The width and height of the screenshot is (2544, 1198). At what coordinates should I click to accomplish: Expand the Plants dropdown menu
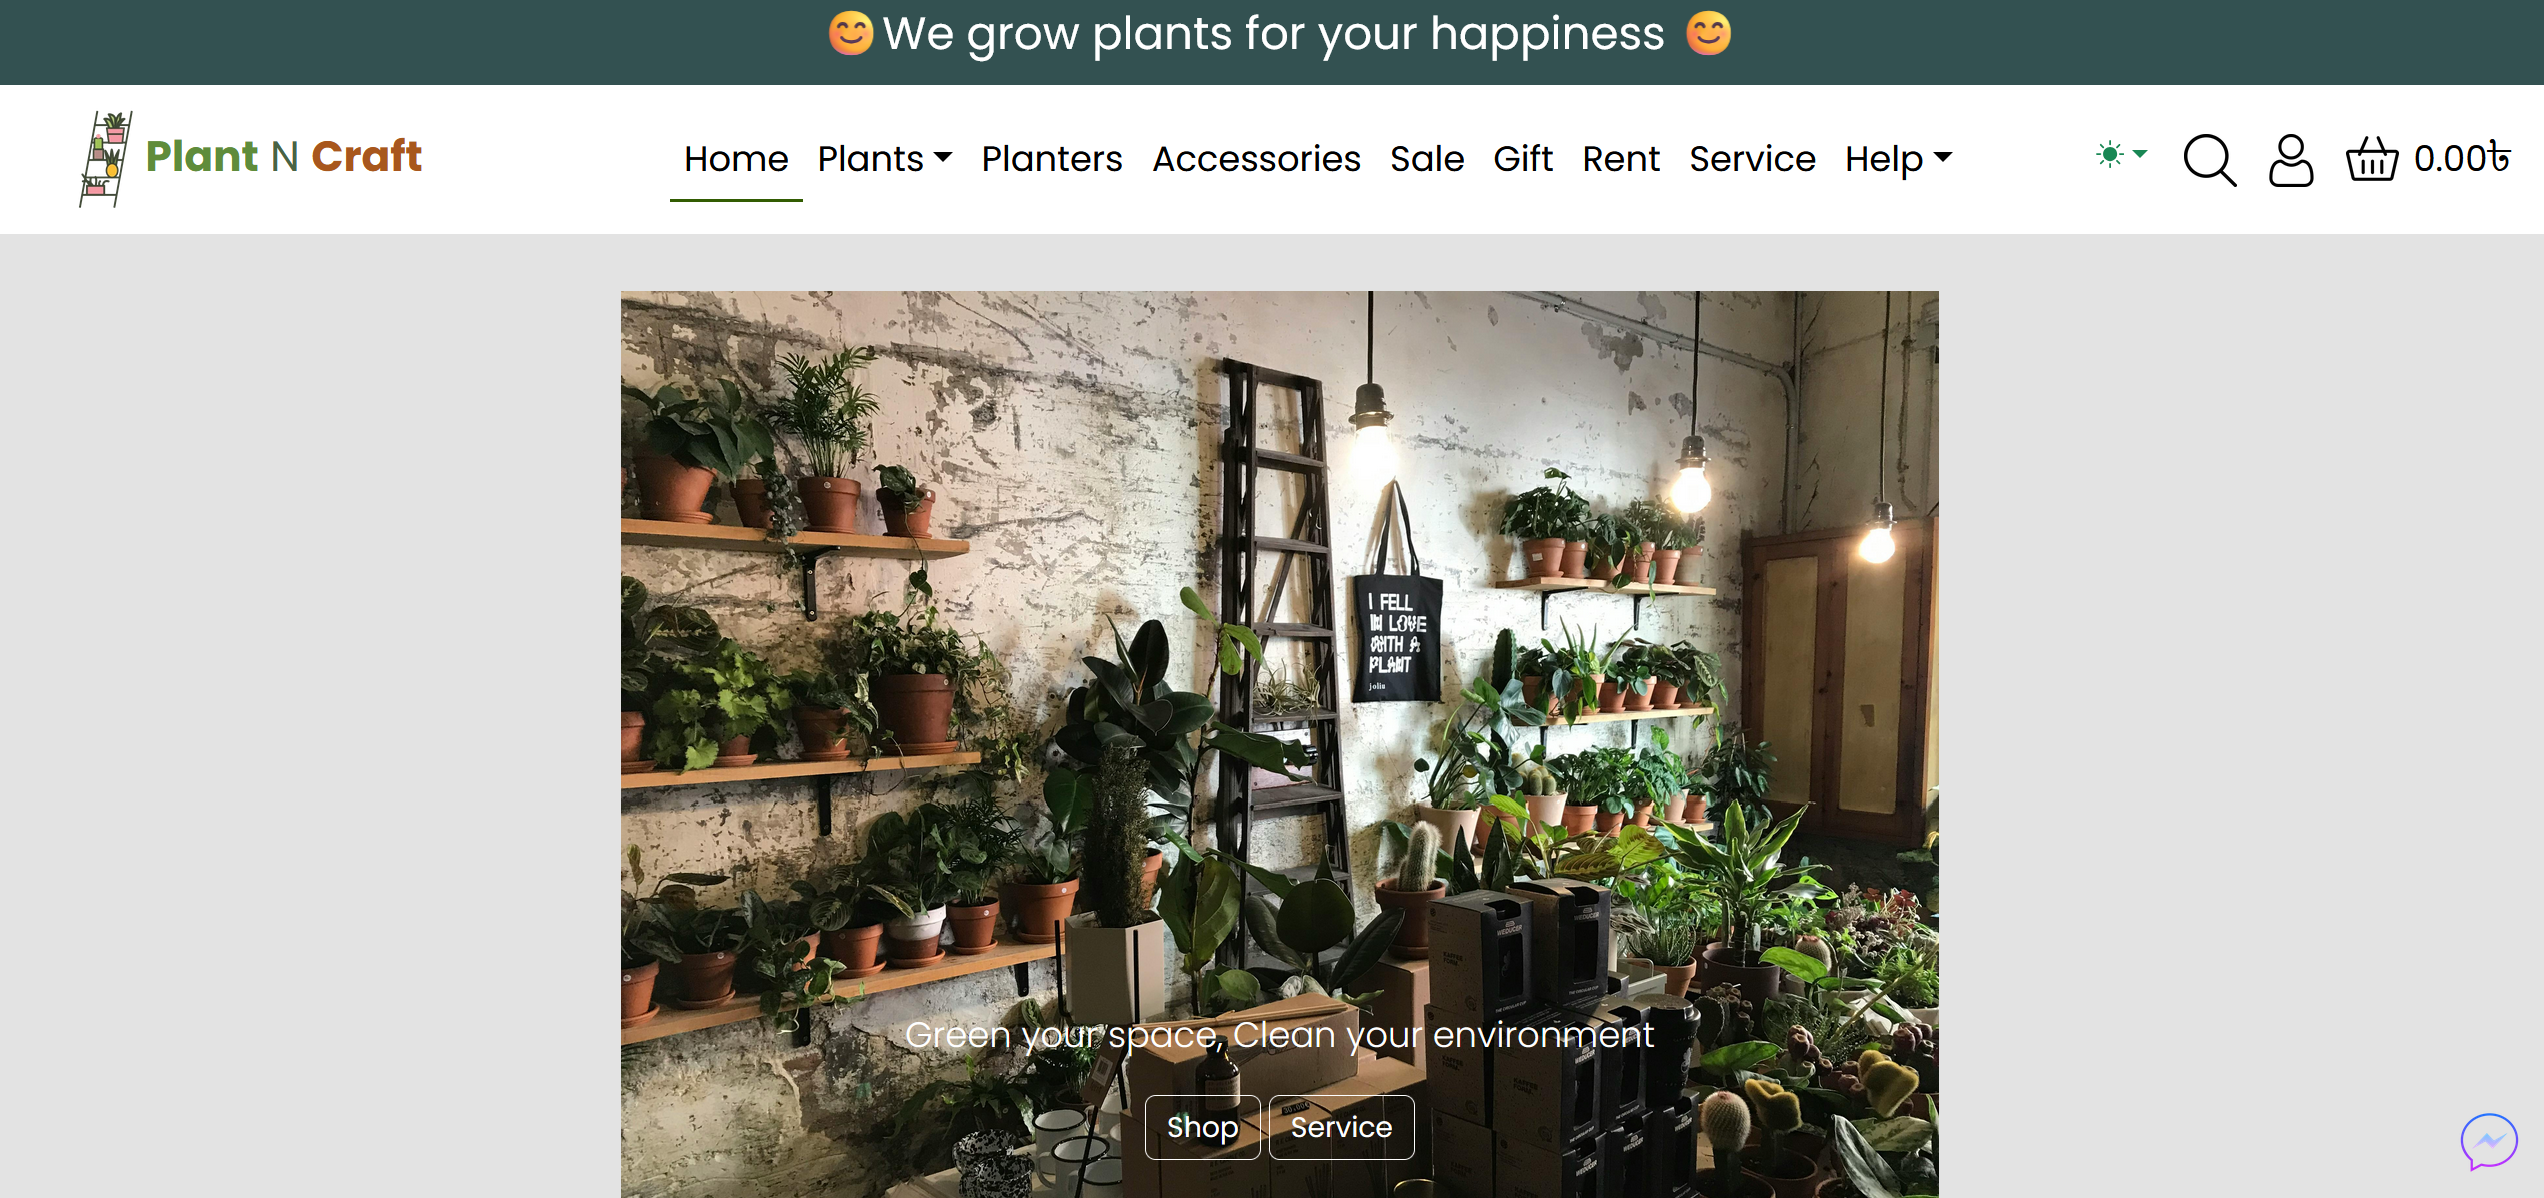coord(885,159)
